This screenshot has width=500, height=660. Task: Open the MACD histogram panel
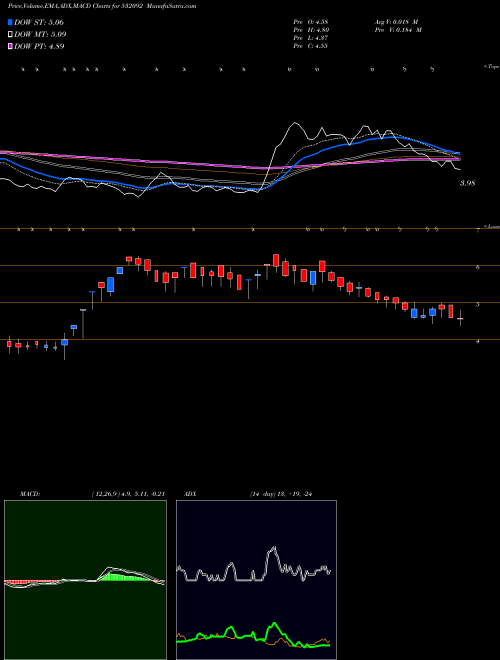(85, 580)
